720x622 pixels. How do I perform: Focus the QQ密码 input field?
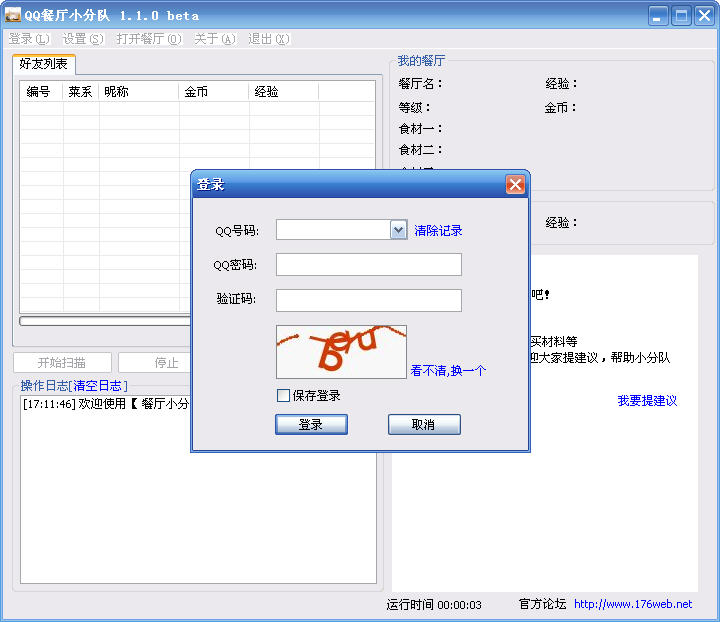tap(369, 264)
